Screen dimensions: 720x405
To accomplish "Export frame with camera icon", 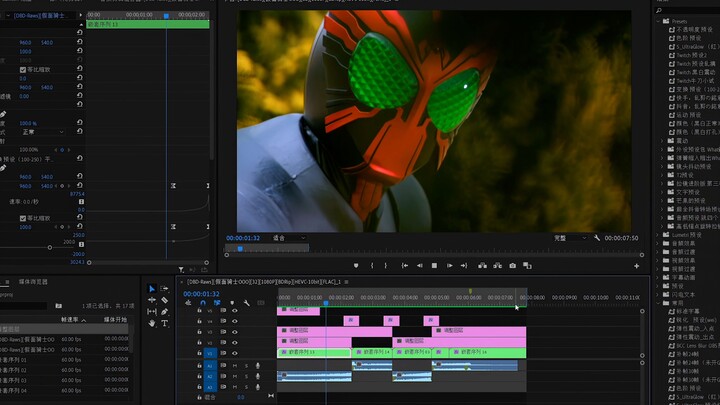I will pos(512,265).
